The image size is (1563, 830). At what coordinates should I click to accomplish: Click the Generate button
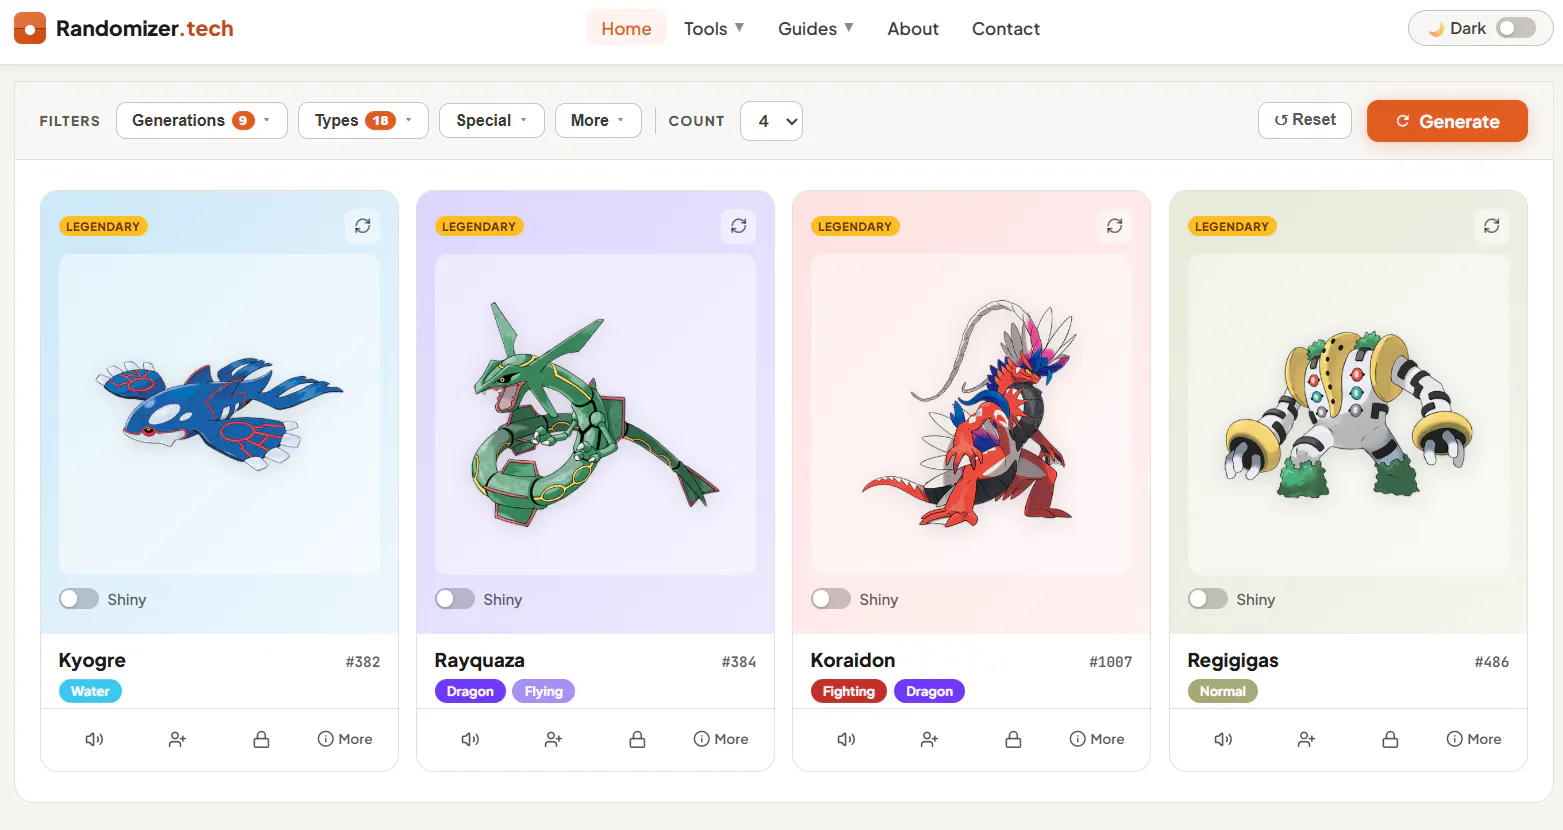pyautogui.click(x=1447, y=121)
